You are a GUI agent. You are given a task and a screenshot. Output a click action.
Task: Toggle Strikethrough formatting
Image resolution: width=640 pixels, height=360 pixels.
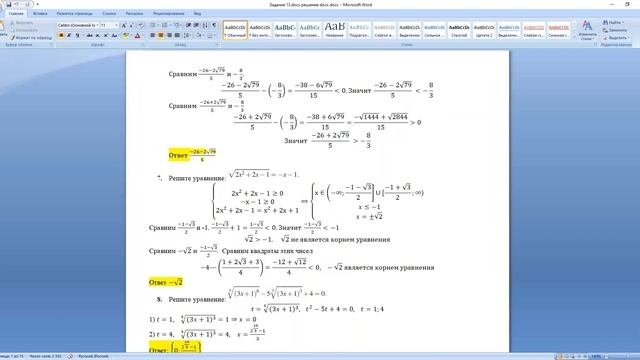tap(90, 36)
